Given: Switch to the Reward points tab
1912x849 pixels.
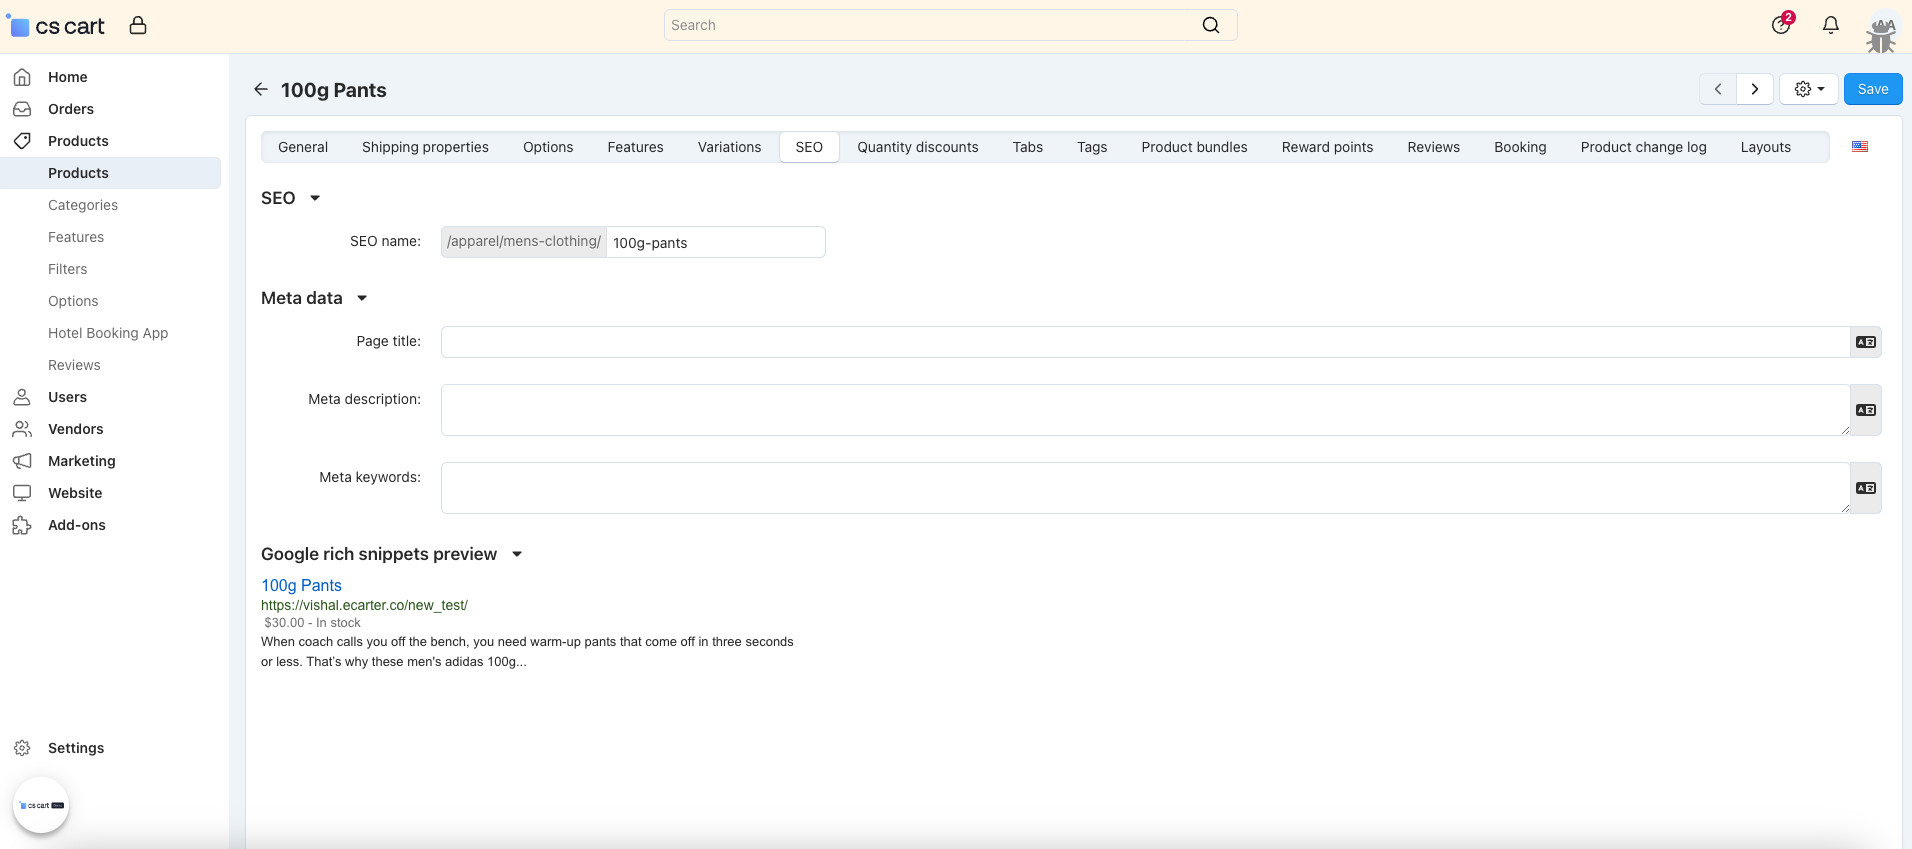Looking at the screenshot, I should 1327,147.
